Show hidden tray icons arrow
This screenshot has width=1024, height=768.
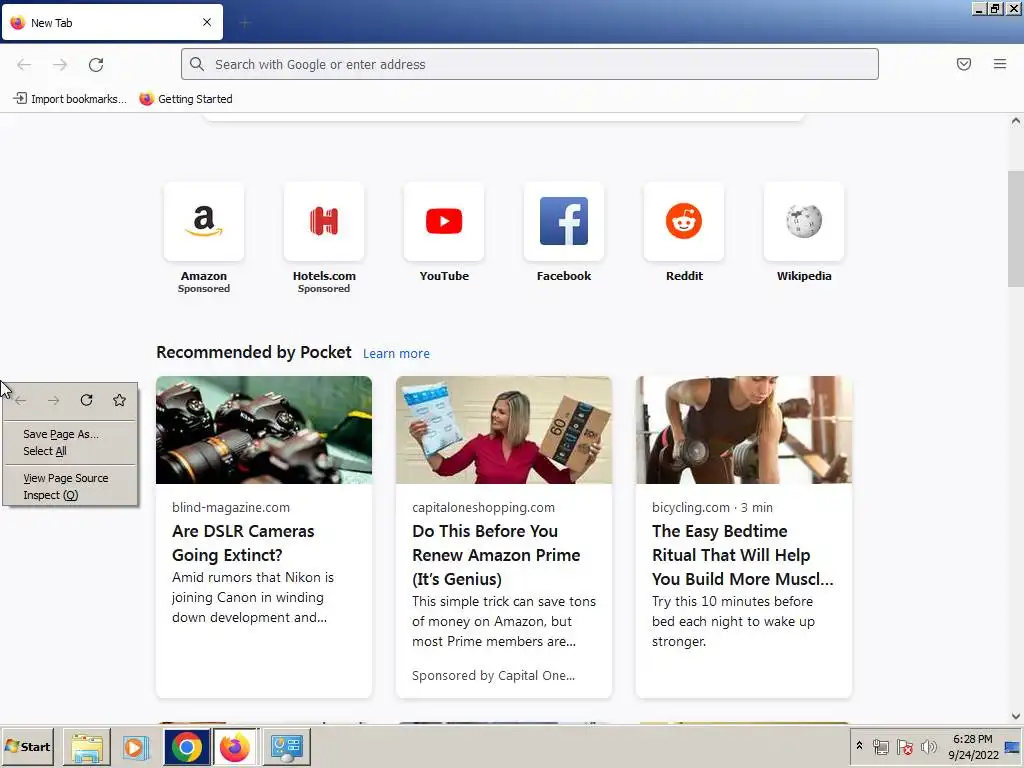pyautogui.click(x=859, y=746)
